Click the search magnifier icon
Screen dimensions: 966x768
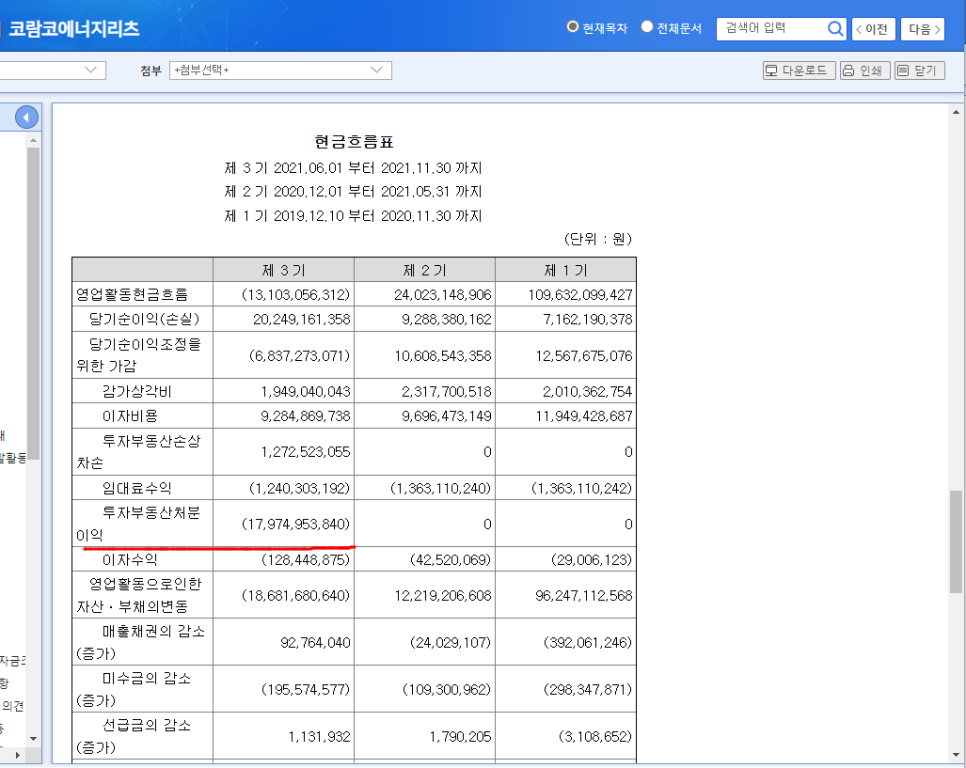(x=835, y=28)
